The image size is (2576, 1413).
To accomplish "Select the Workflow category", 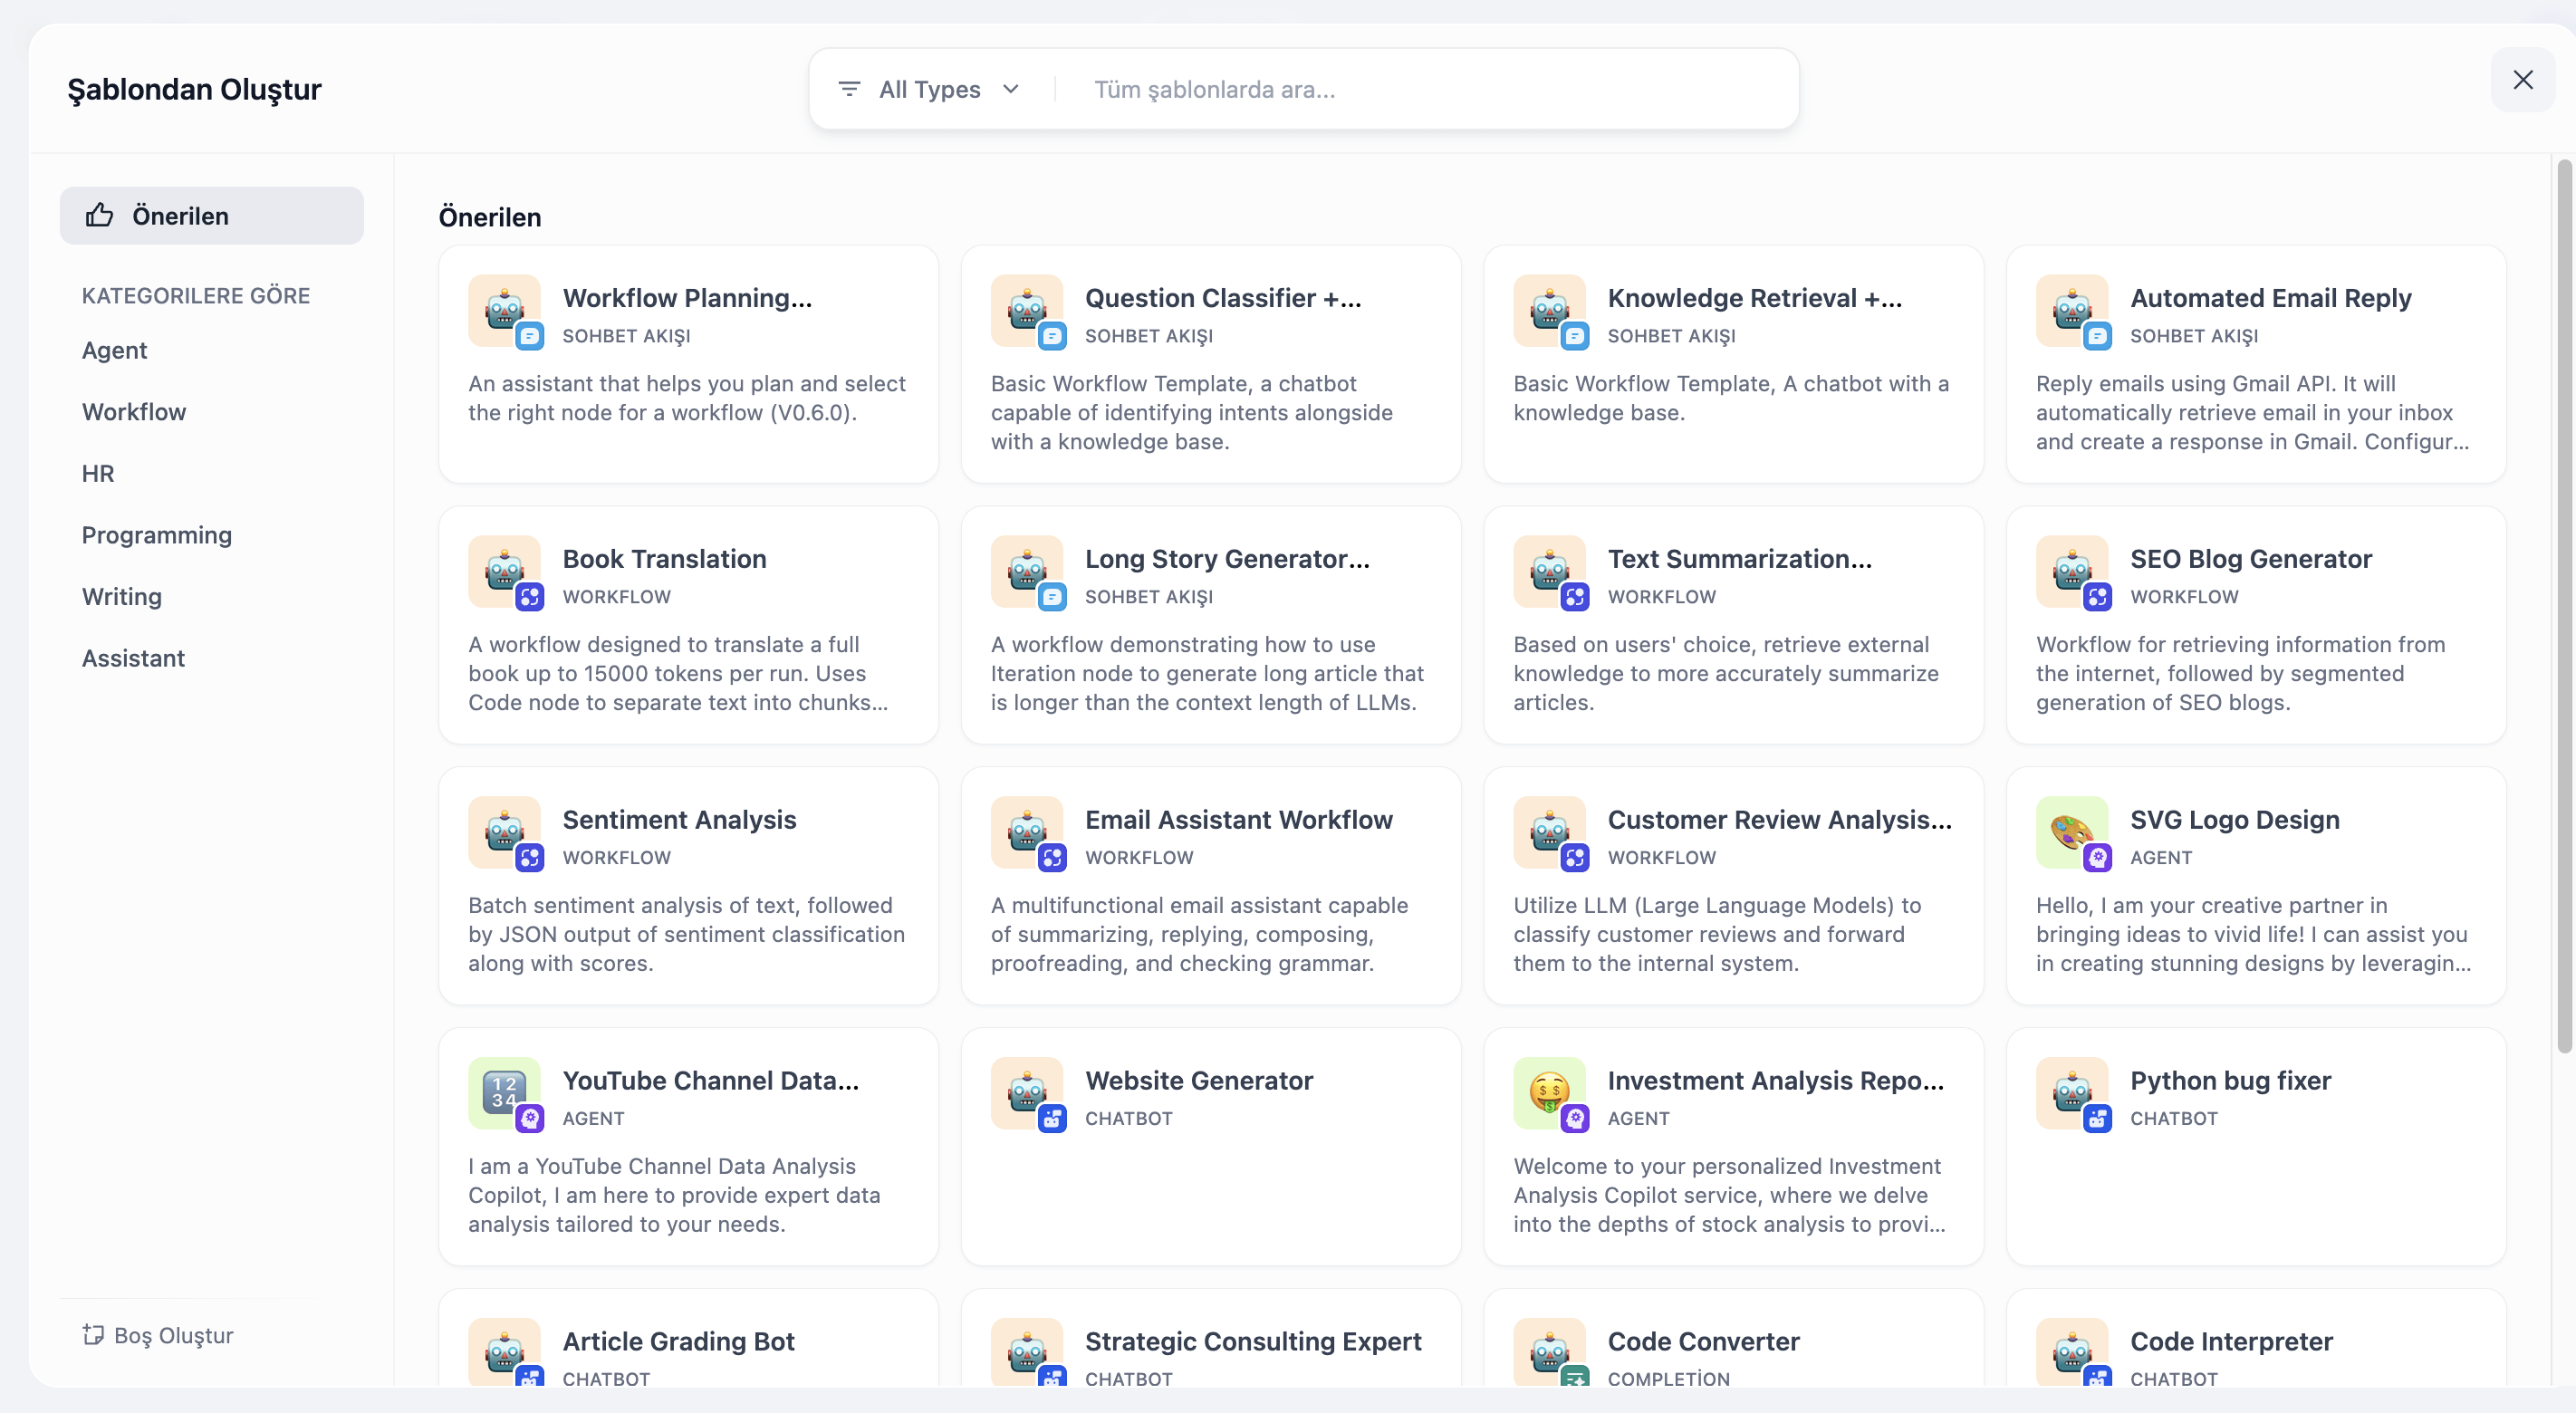I will point(134,412).
